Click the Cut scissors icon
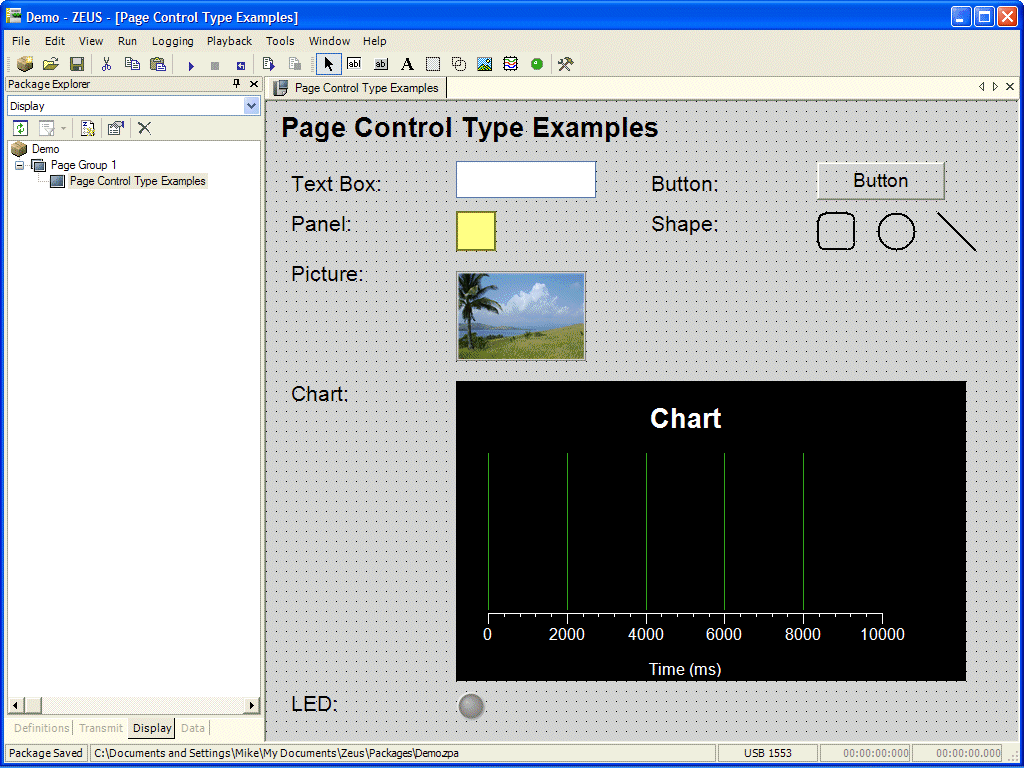Screen dimensions: 1024x768 [x=106, y=64]
